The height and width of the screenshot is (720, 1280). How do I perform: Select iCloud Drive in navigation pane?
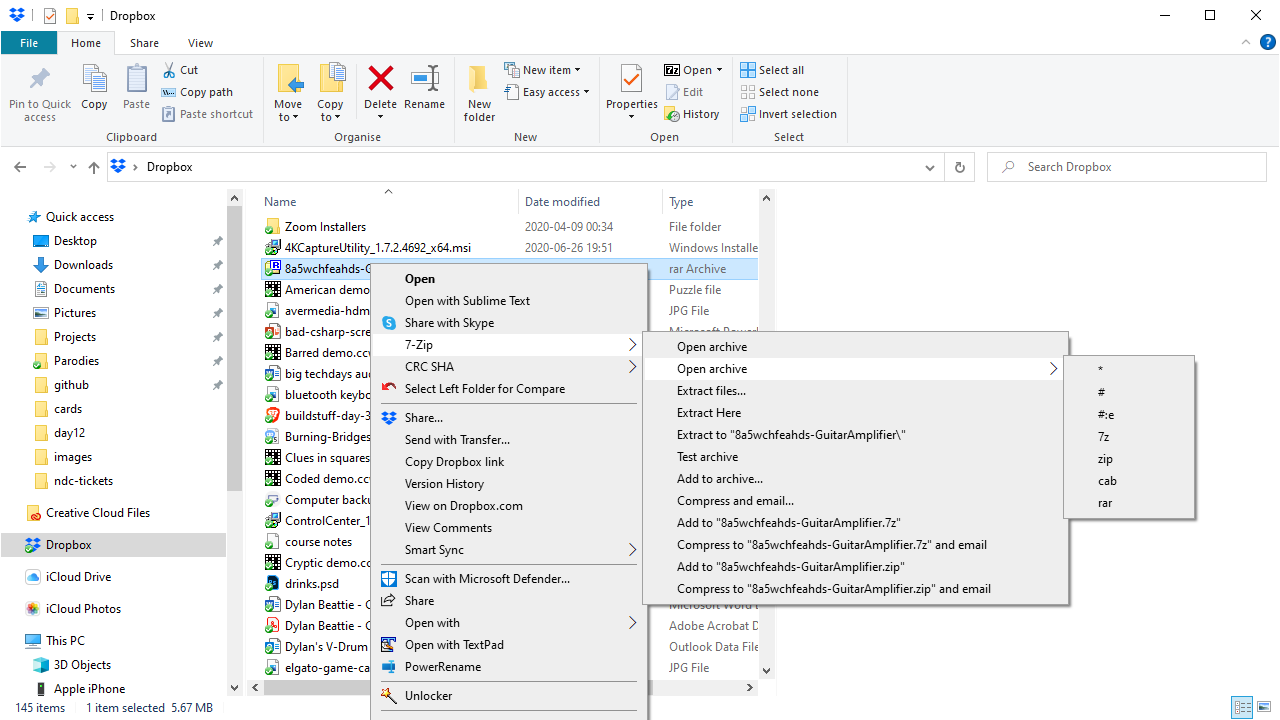[79, 577]
